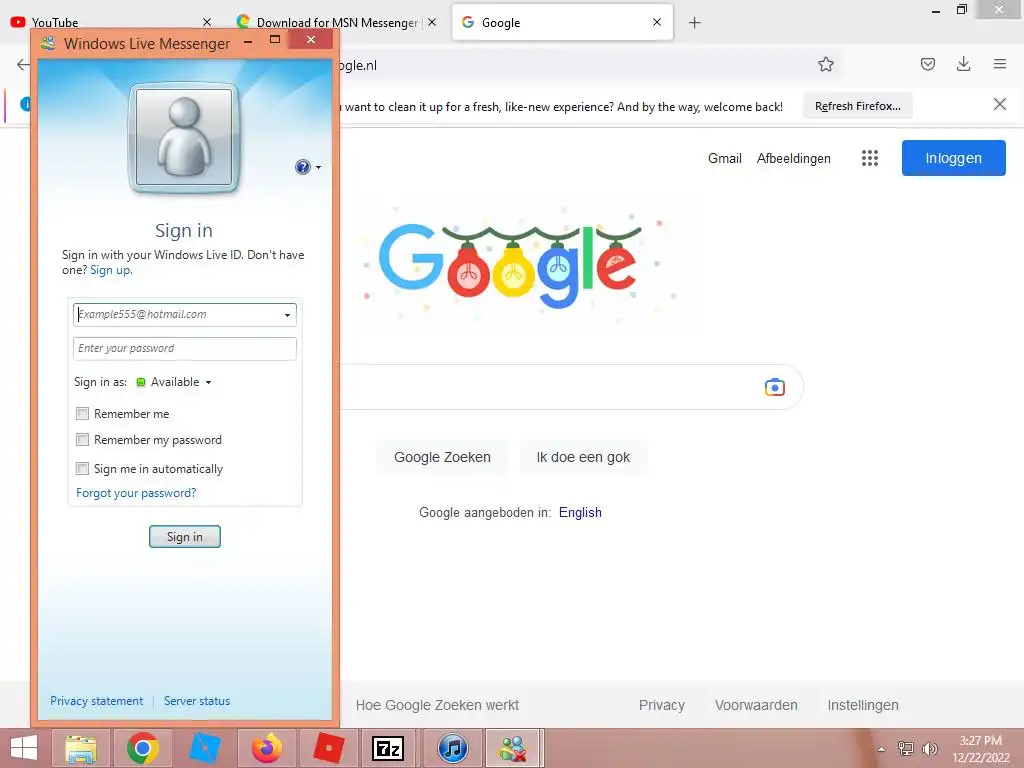The width and height of the screenshot is (1024, 768).
Task: Close the Download for MSN Messenger tab
Action: click(x=432, y=22)
